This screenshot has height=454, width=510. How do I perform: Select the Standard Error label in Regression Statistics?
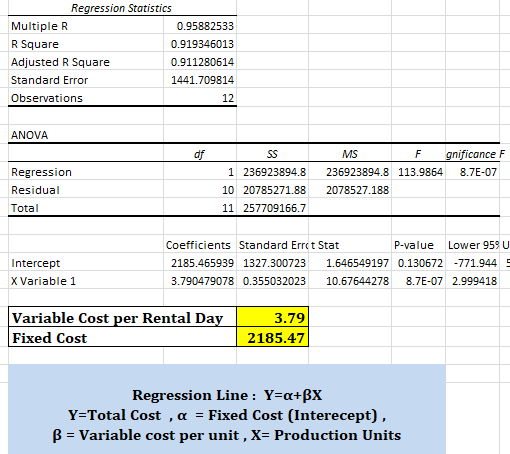pos(86,80)
